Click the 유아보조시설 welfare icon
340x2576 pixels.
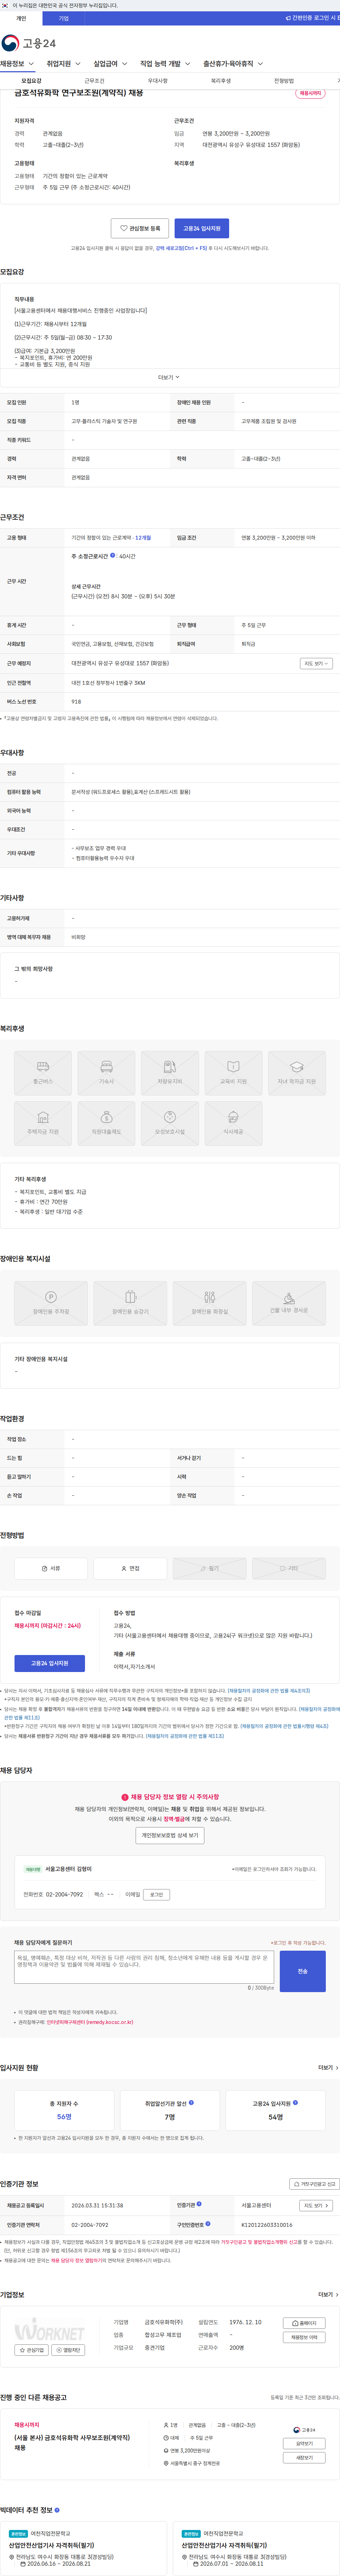(170, 1123)
